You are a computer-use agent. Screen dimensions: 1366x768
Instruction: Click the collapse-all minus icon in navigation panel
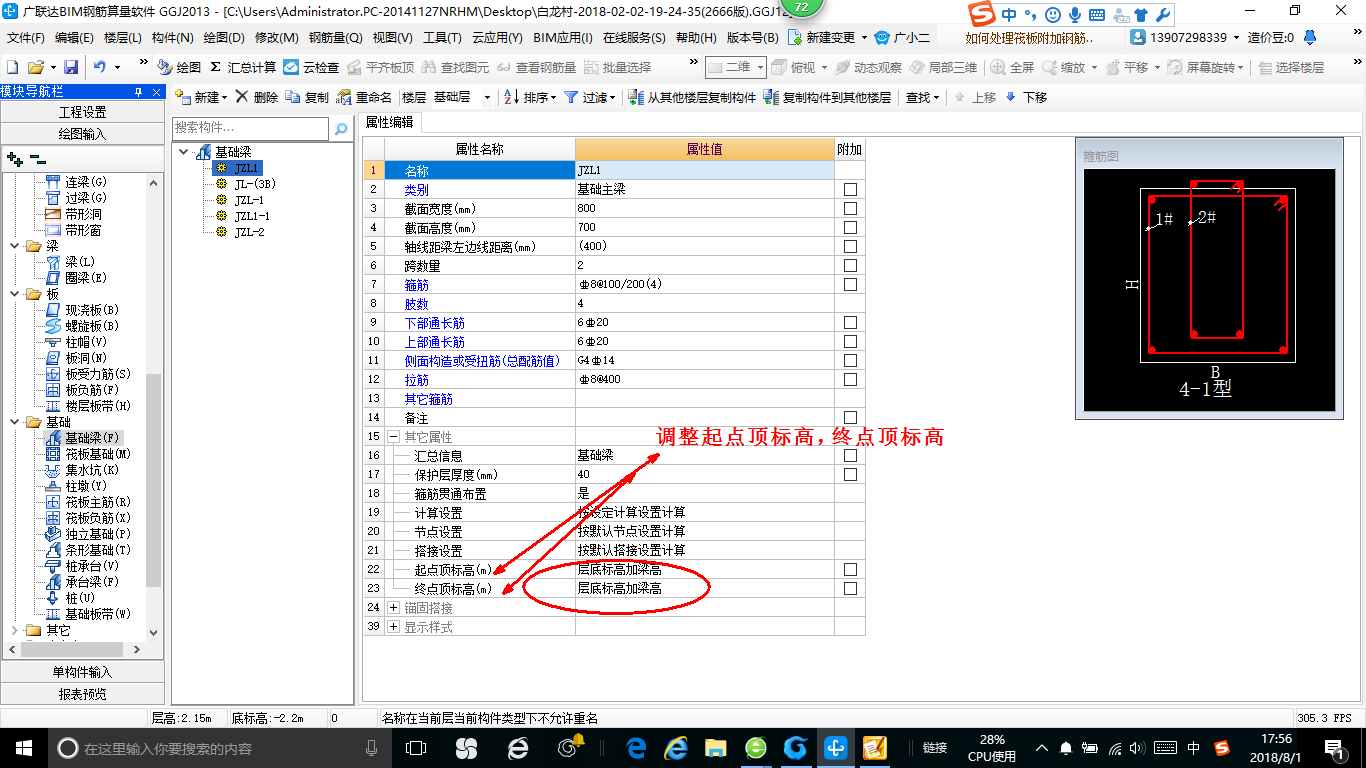(x=38, y=158)
